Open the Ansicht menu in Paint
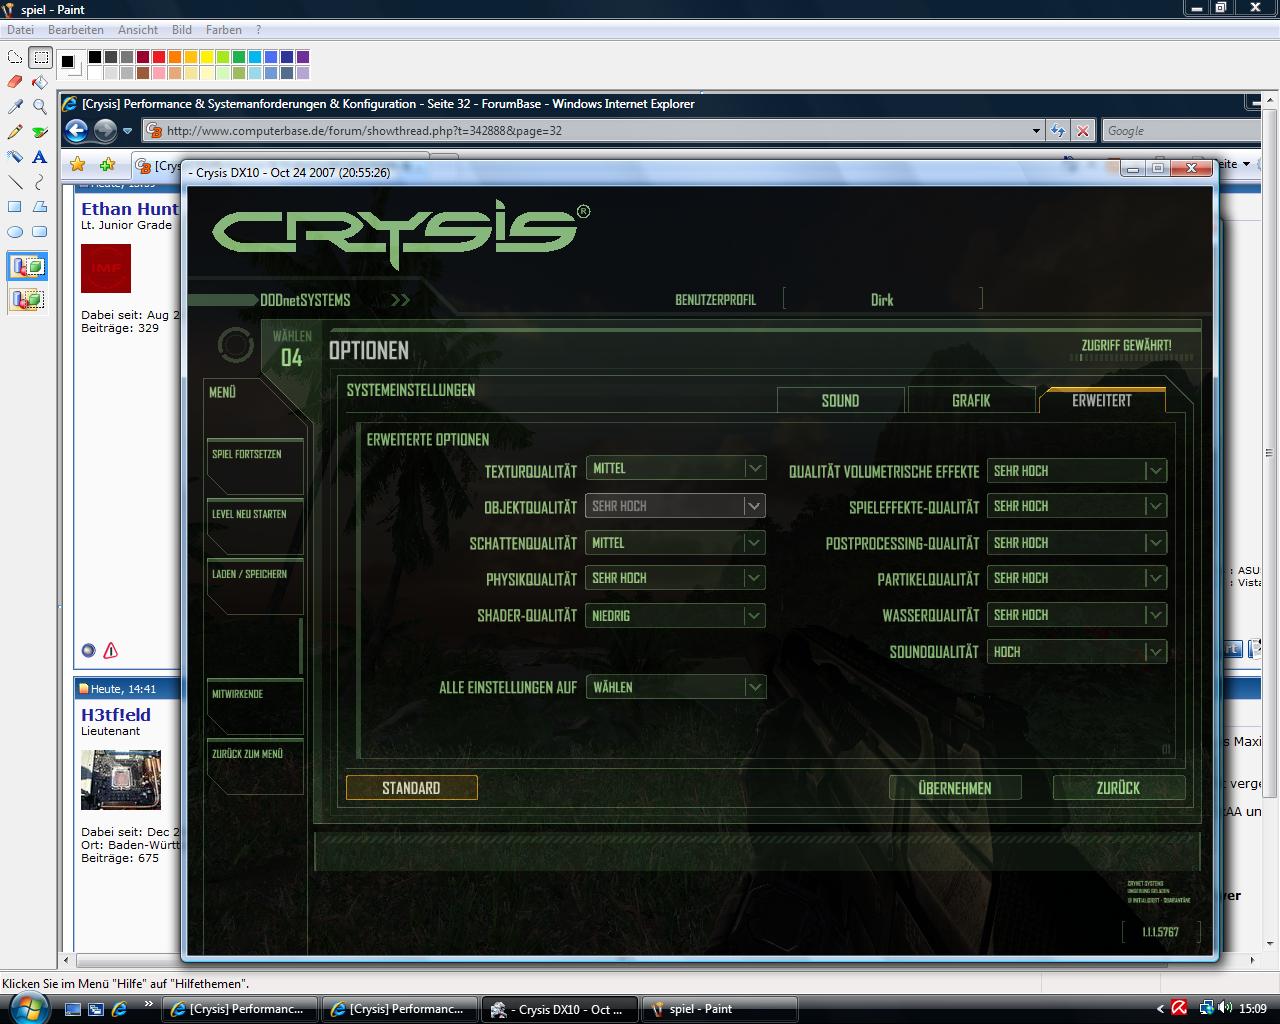The image size is (1280, 1024). coord(138,30)
